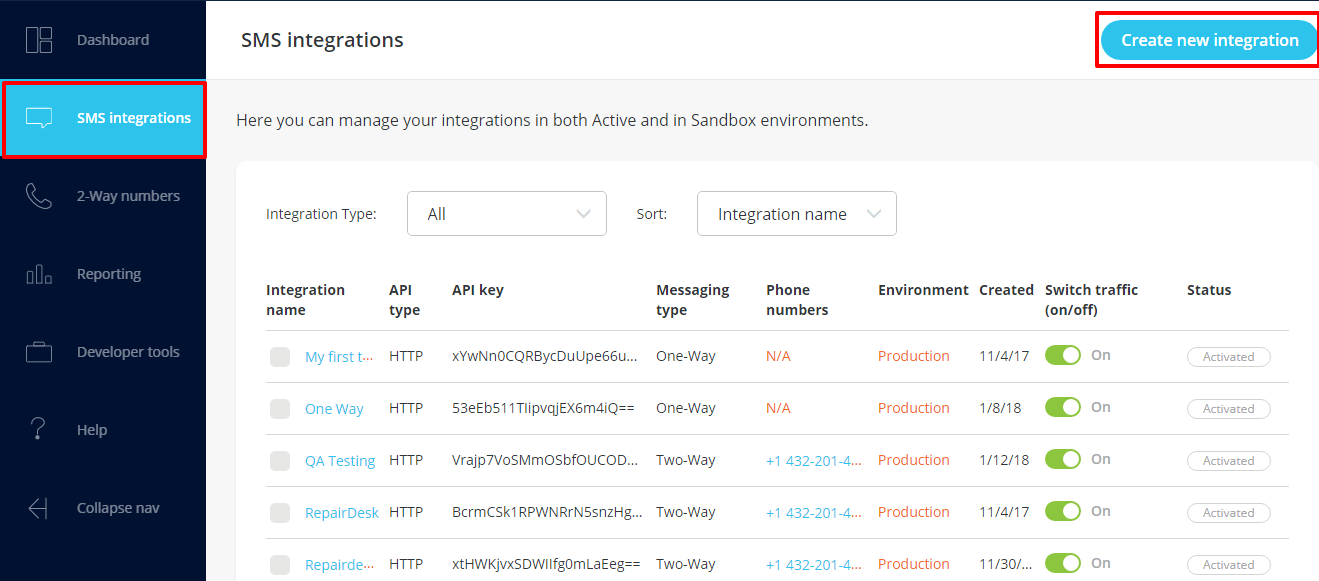Viewport: 1319px width, 581px height.
Task: Click API key BcrmCSk1RPWNRrN5snzHg...
Action: click(x=547, y=512)
